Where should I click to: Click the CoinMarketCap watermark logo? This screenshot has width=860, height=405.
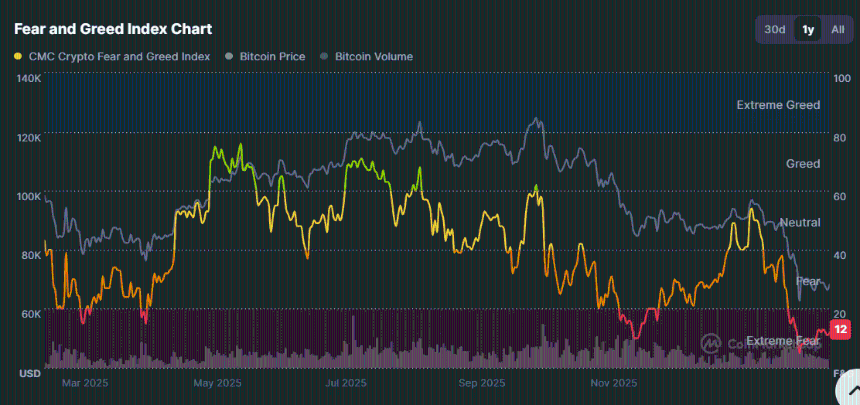click(x=712, y=343)
